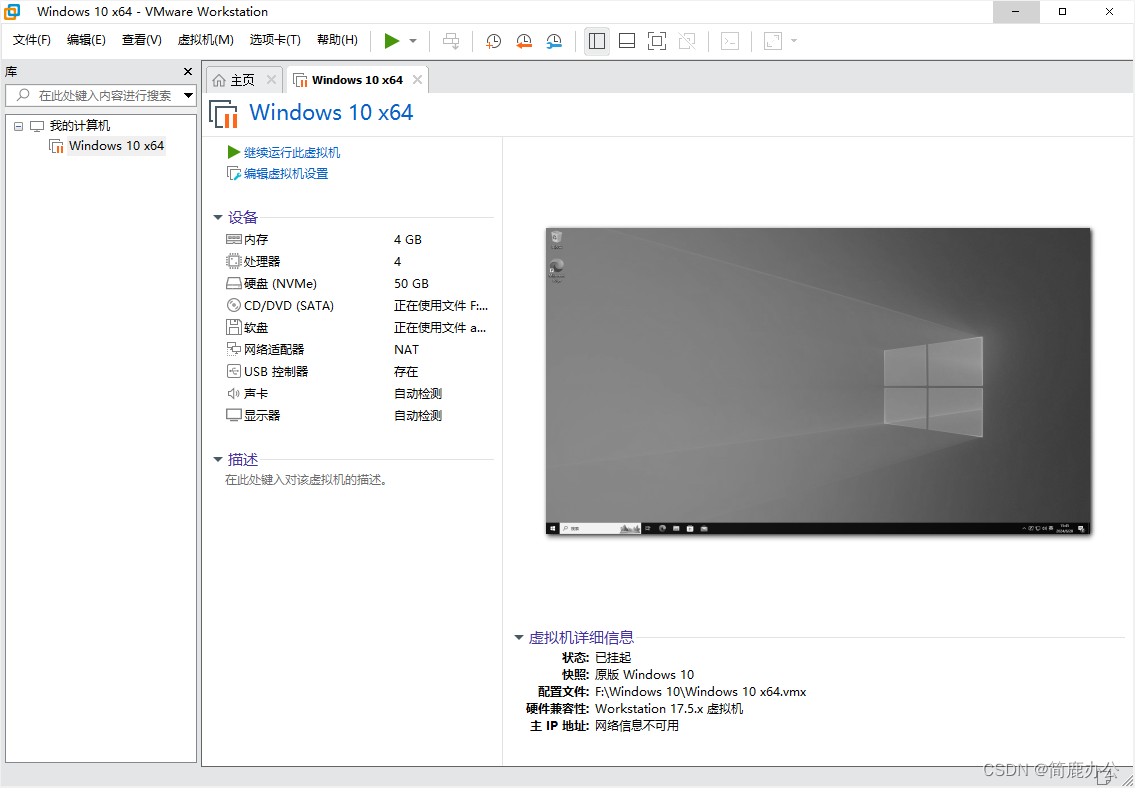Open the 编辑(E) menu
The height and width of the screenshot is (788, 1135).
click(86, 41)
